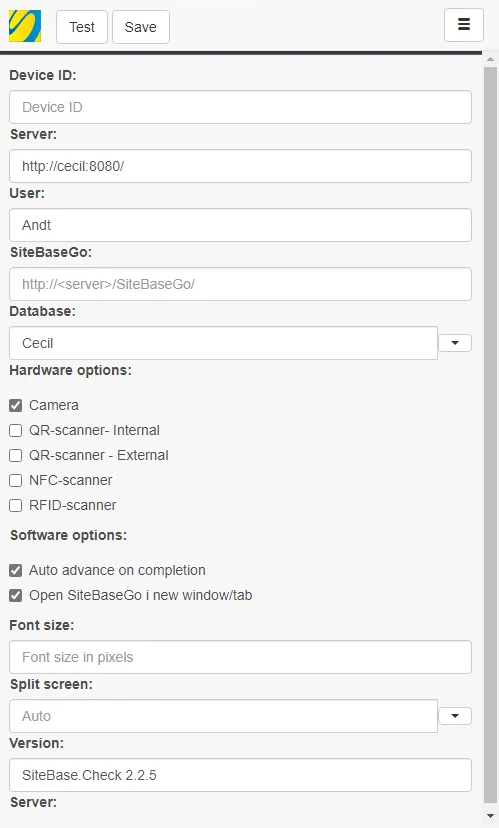Focus the Font size in pixels field
The image size is (499, 828).
point(240,657)
